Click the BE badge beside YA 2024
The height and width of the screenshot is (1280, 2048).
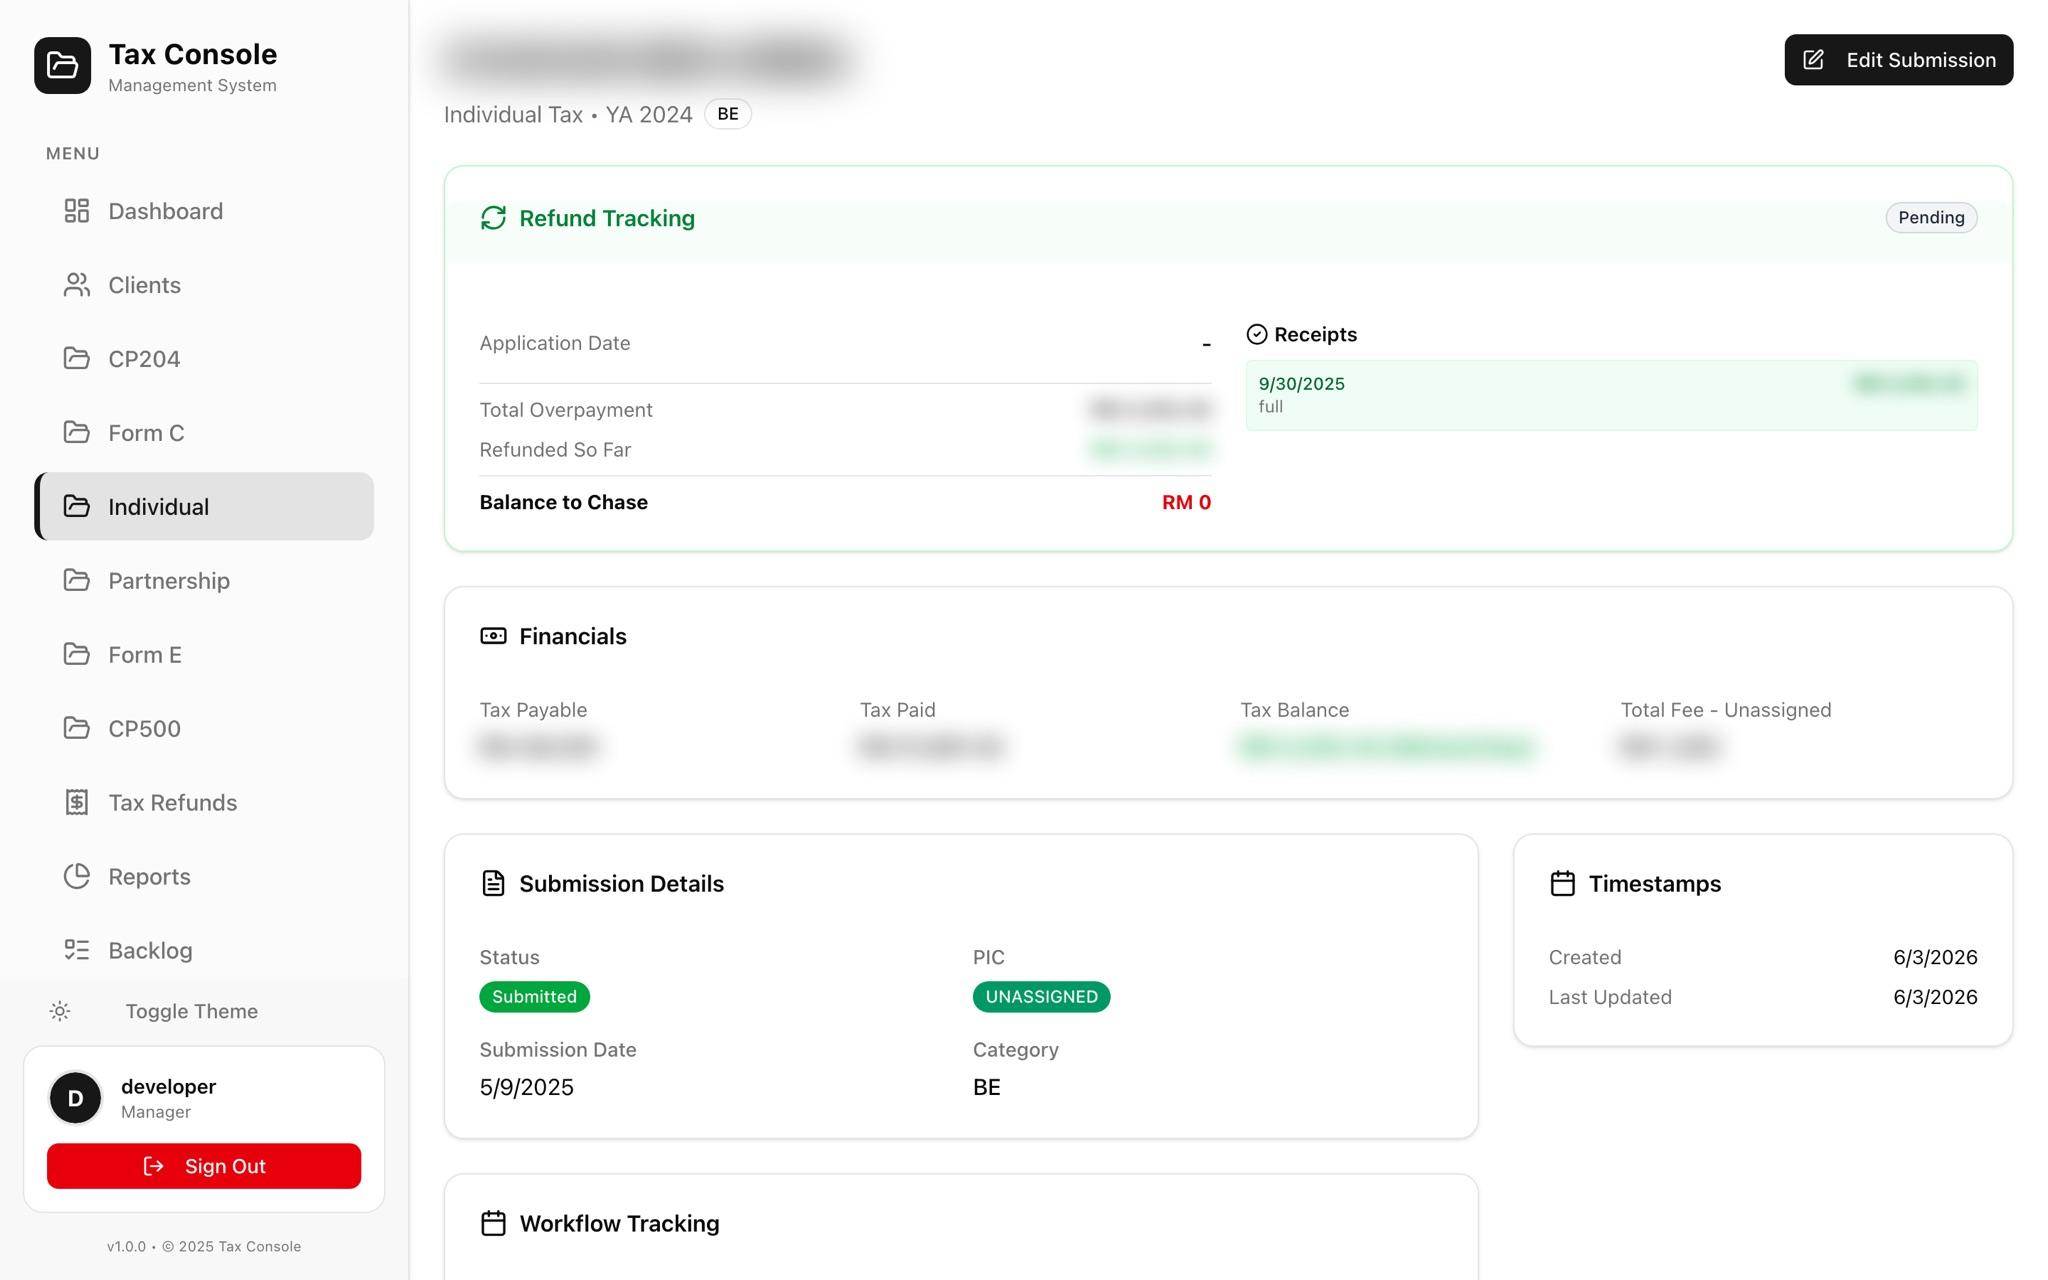[727, 114]
